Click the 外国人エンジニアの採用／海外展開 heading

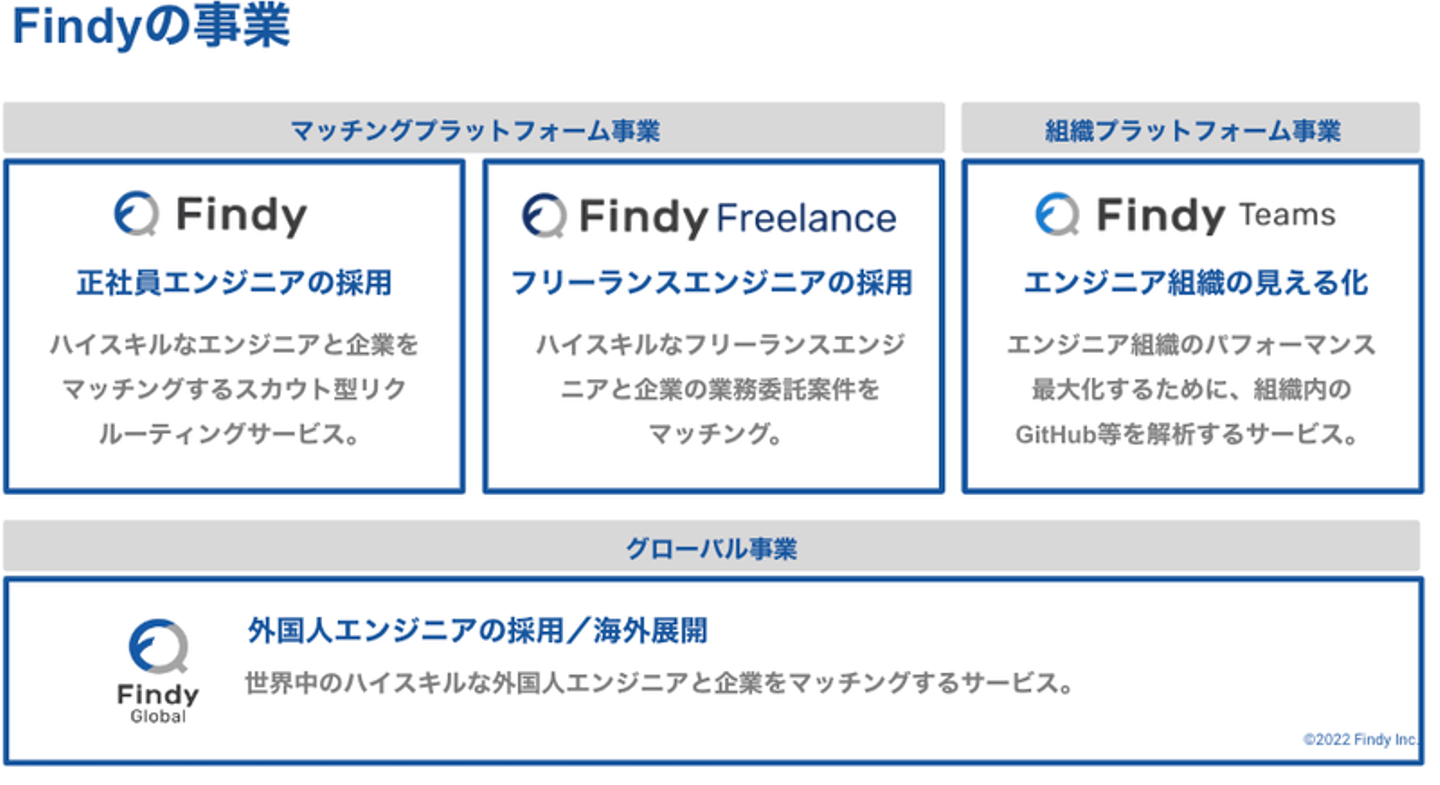477,630
